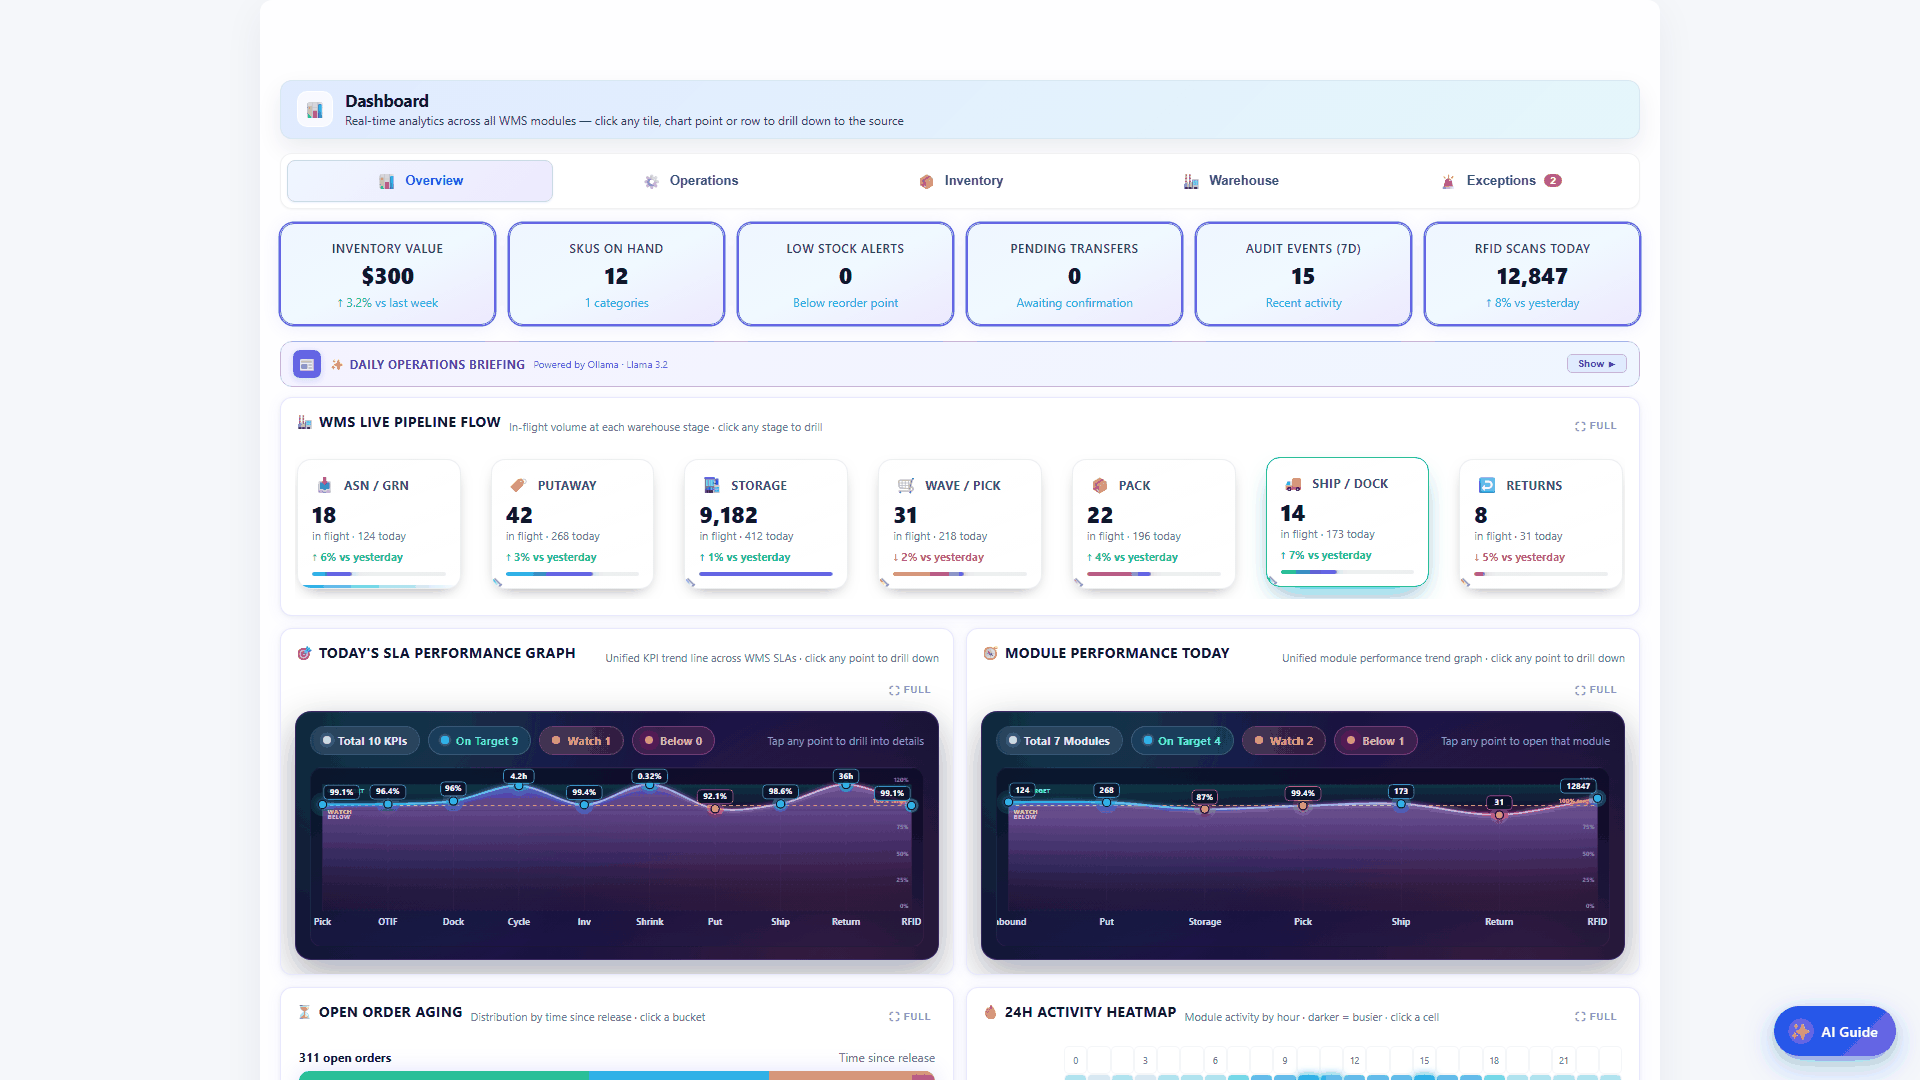Switch to the Overview tab

point(420,181)
